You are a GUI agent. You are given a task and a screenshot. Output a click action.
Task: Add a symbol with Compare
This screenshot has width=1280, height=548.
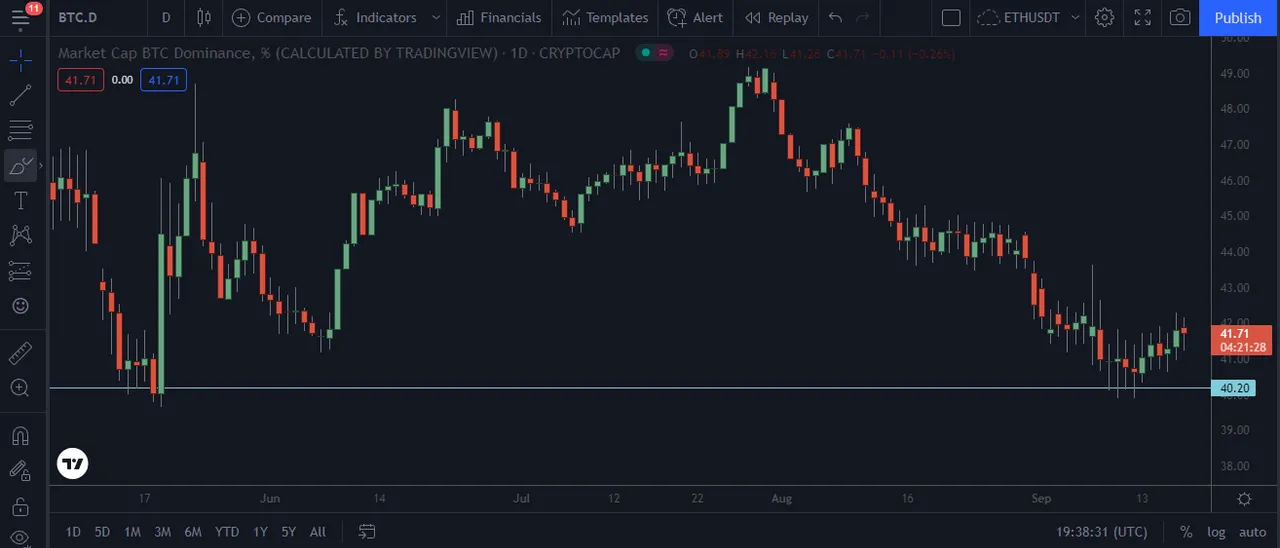[272, 17]
